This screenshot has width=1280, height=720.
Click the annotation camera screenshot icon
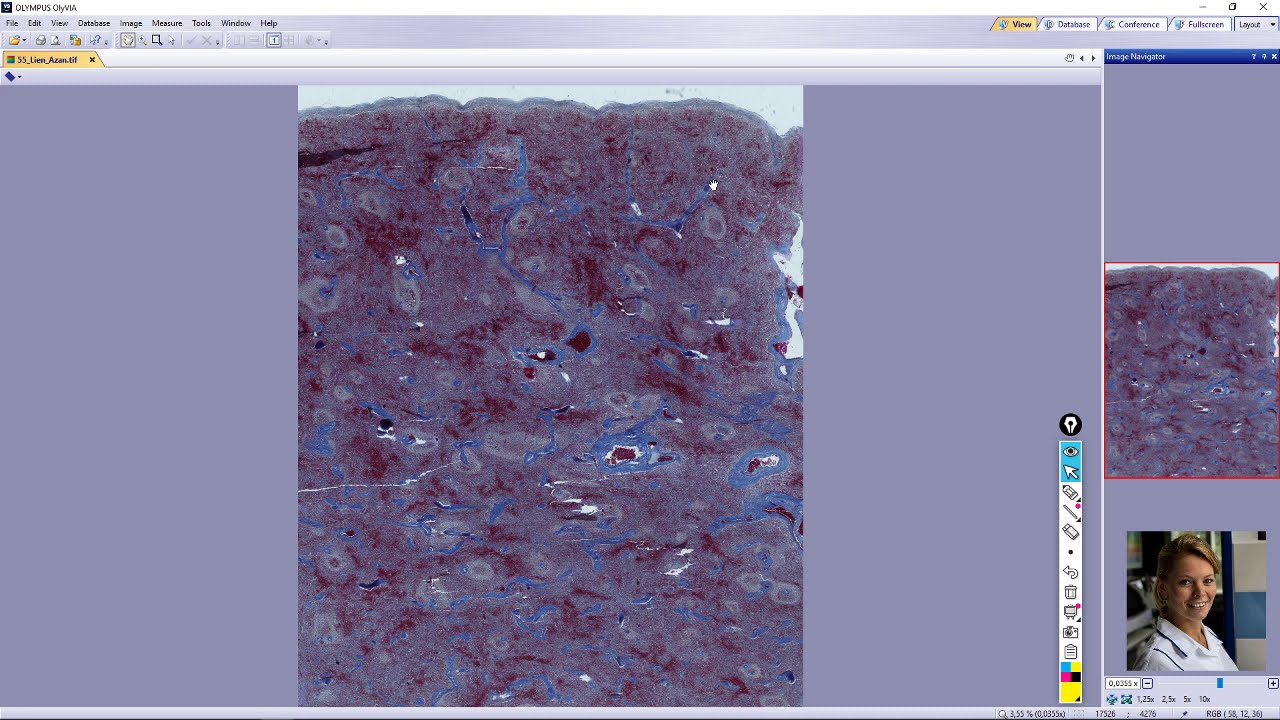tap(1071, 632)
